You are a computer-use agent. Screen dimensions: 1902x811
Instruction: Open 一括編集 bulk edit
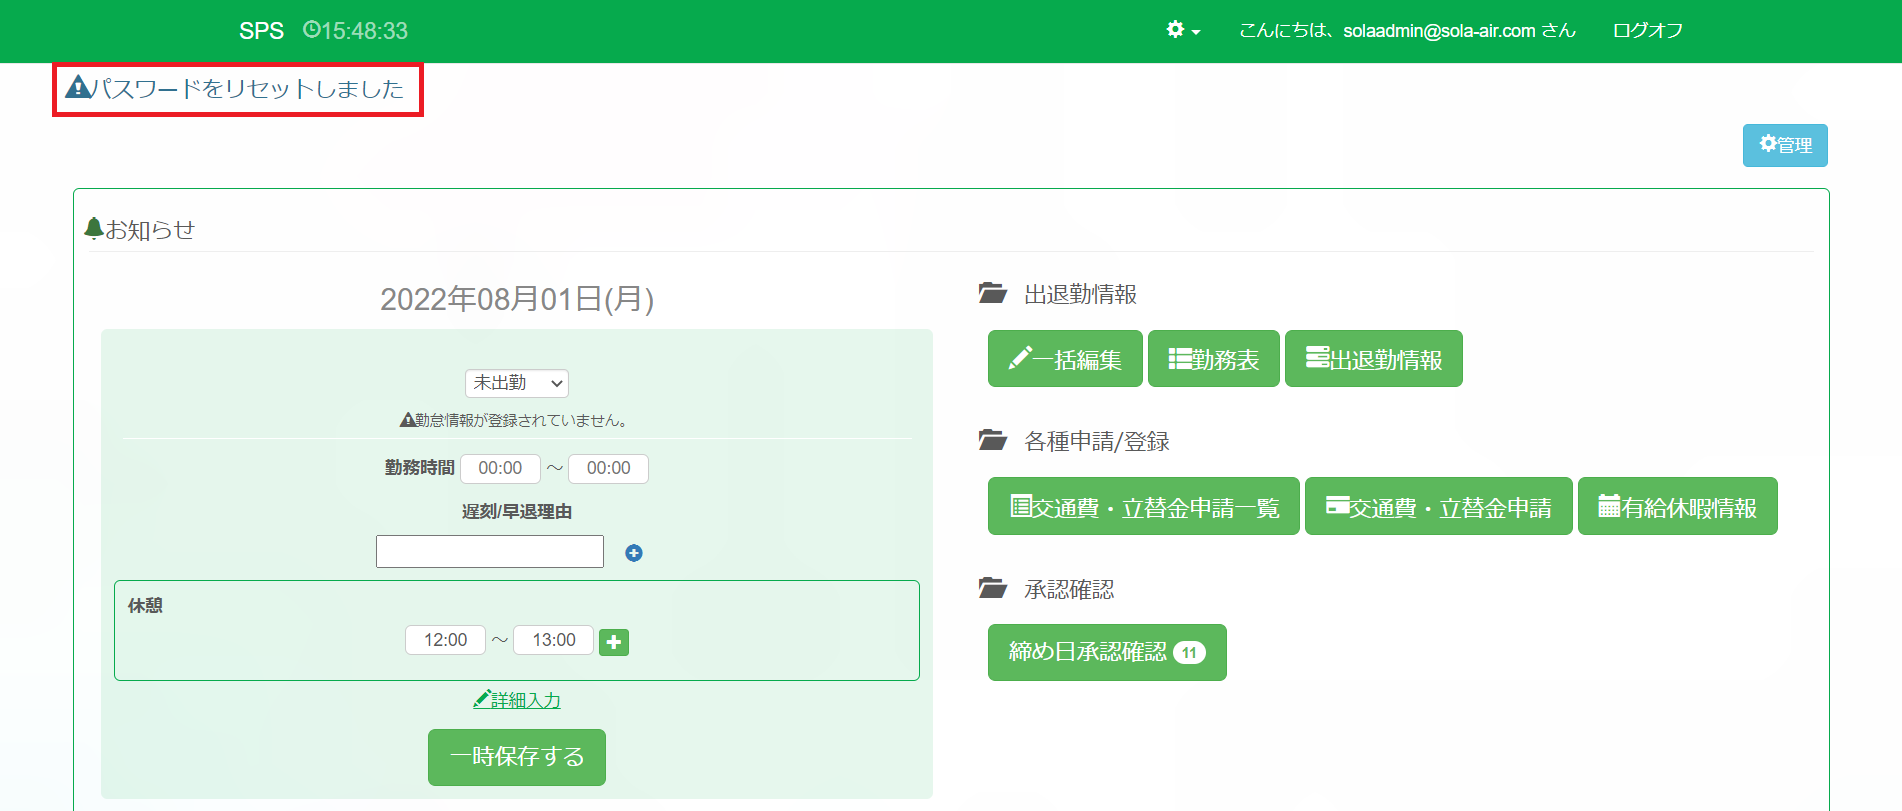click(1064, 359)
